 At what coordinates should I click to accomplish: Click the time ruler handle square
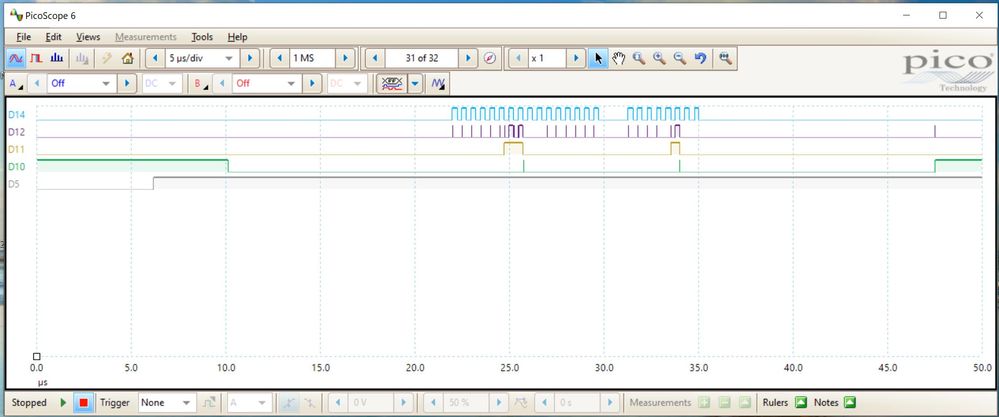click(37, 357)
